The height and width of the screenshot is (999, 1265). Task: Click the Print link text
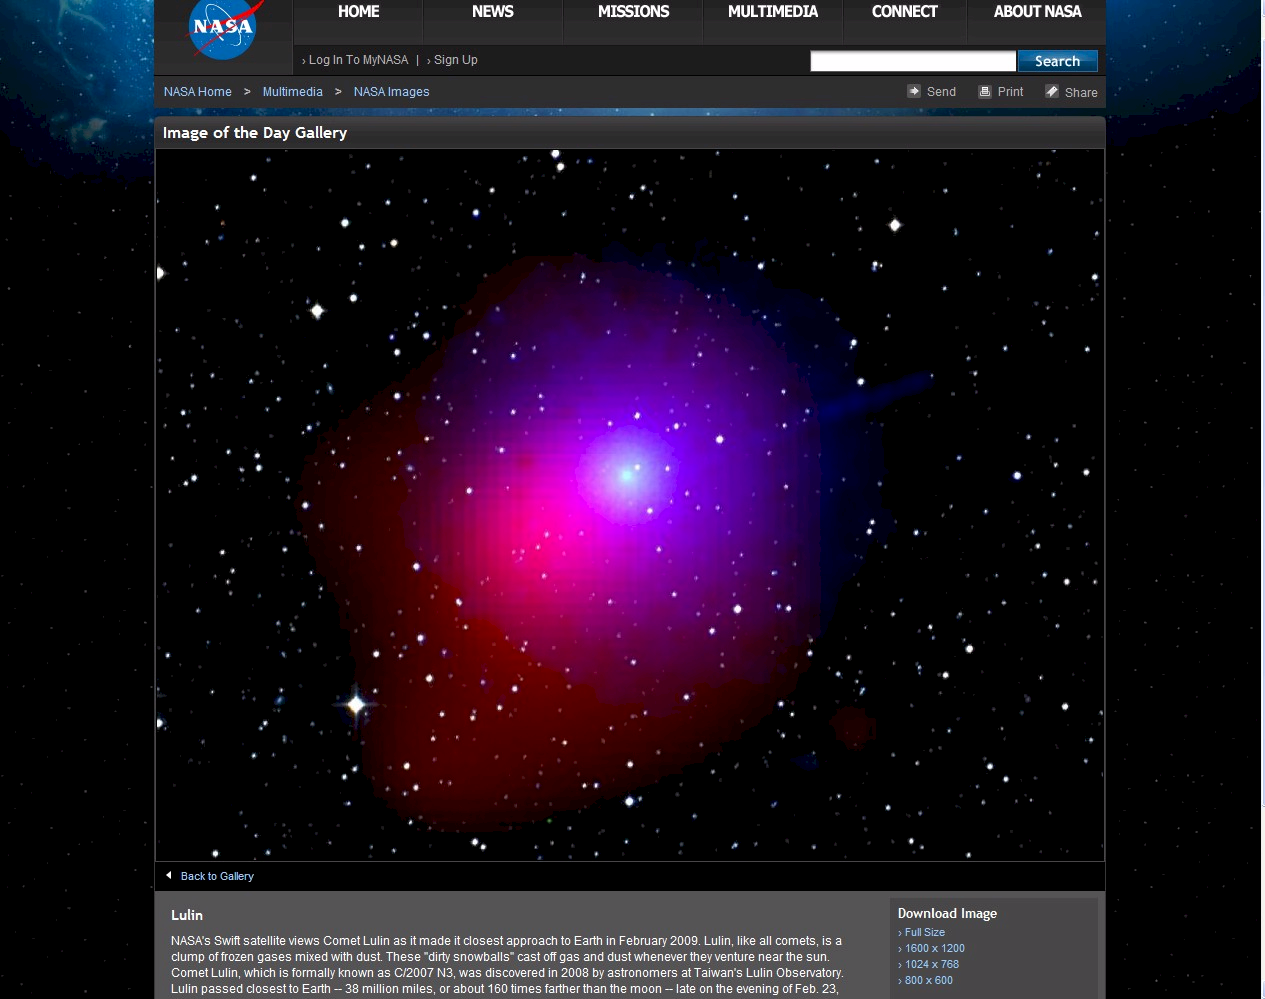click(1010, 92)
